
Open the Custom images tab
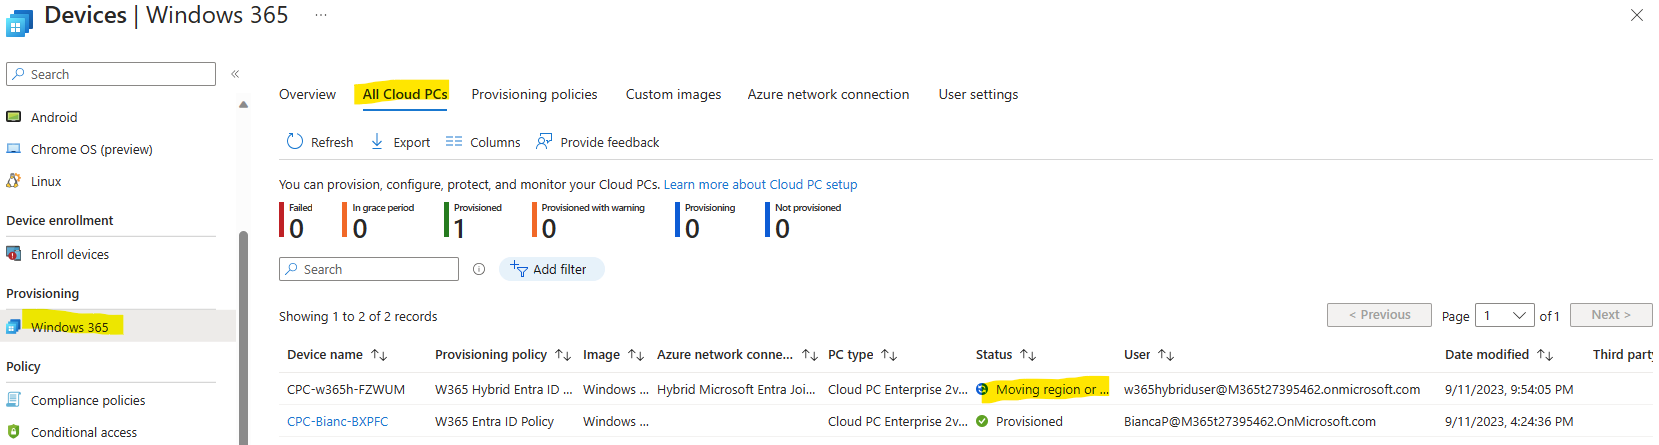click(x=673, y=94)
